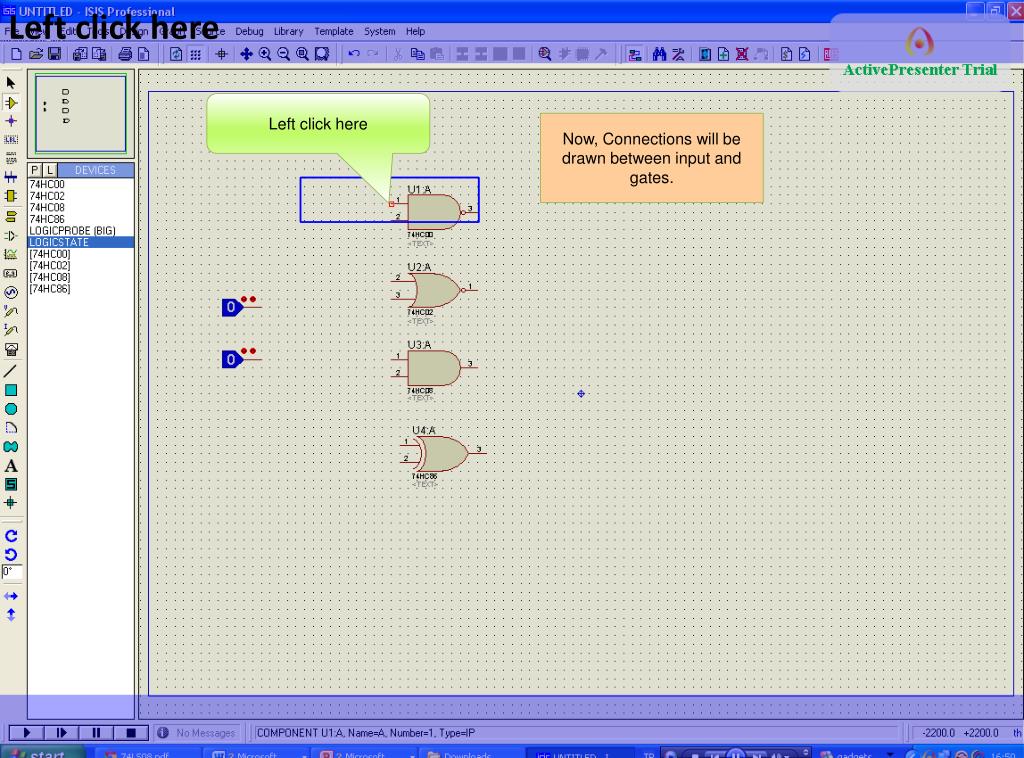Open the property assignment tool
1024x758 pixels.
679,54
